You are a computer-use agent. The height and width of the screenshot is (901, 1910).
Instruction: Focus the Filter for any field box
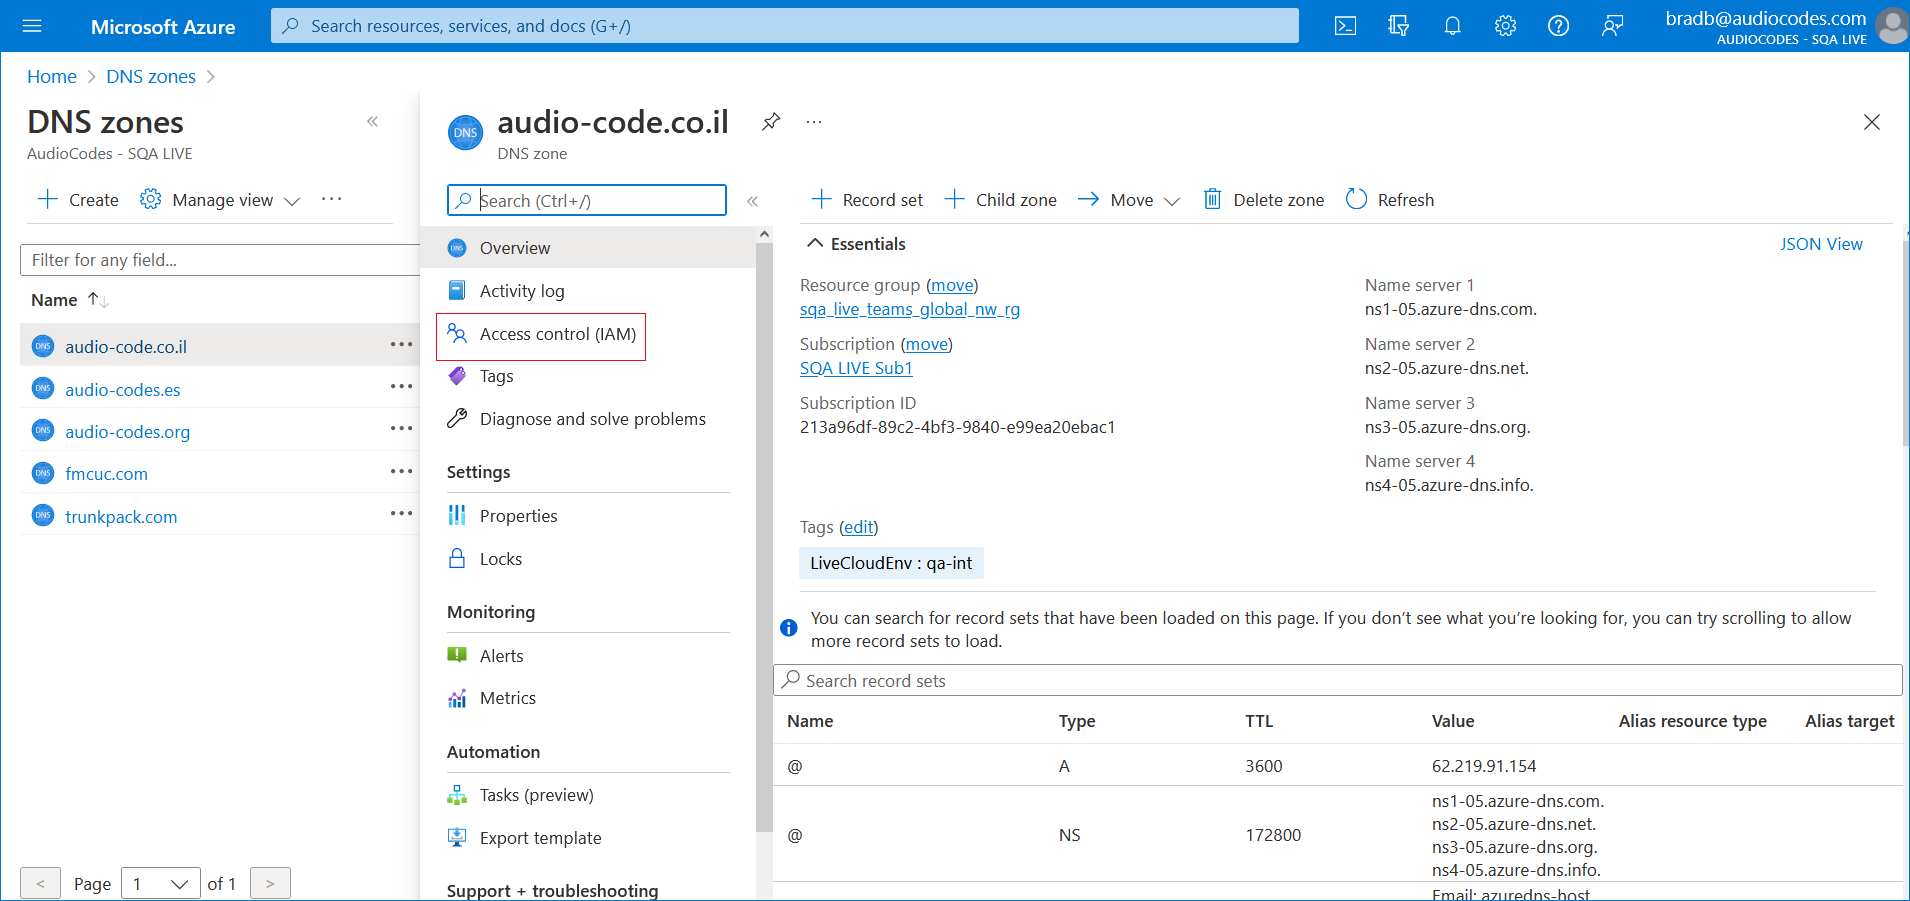click(220, 260)
